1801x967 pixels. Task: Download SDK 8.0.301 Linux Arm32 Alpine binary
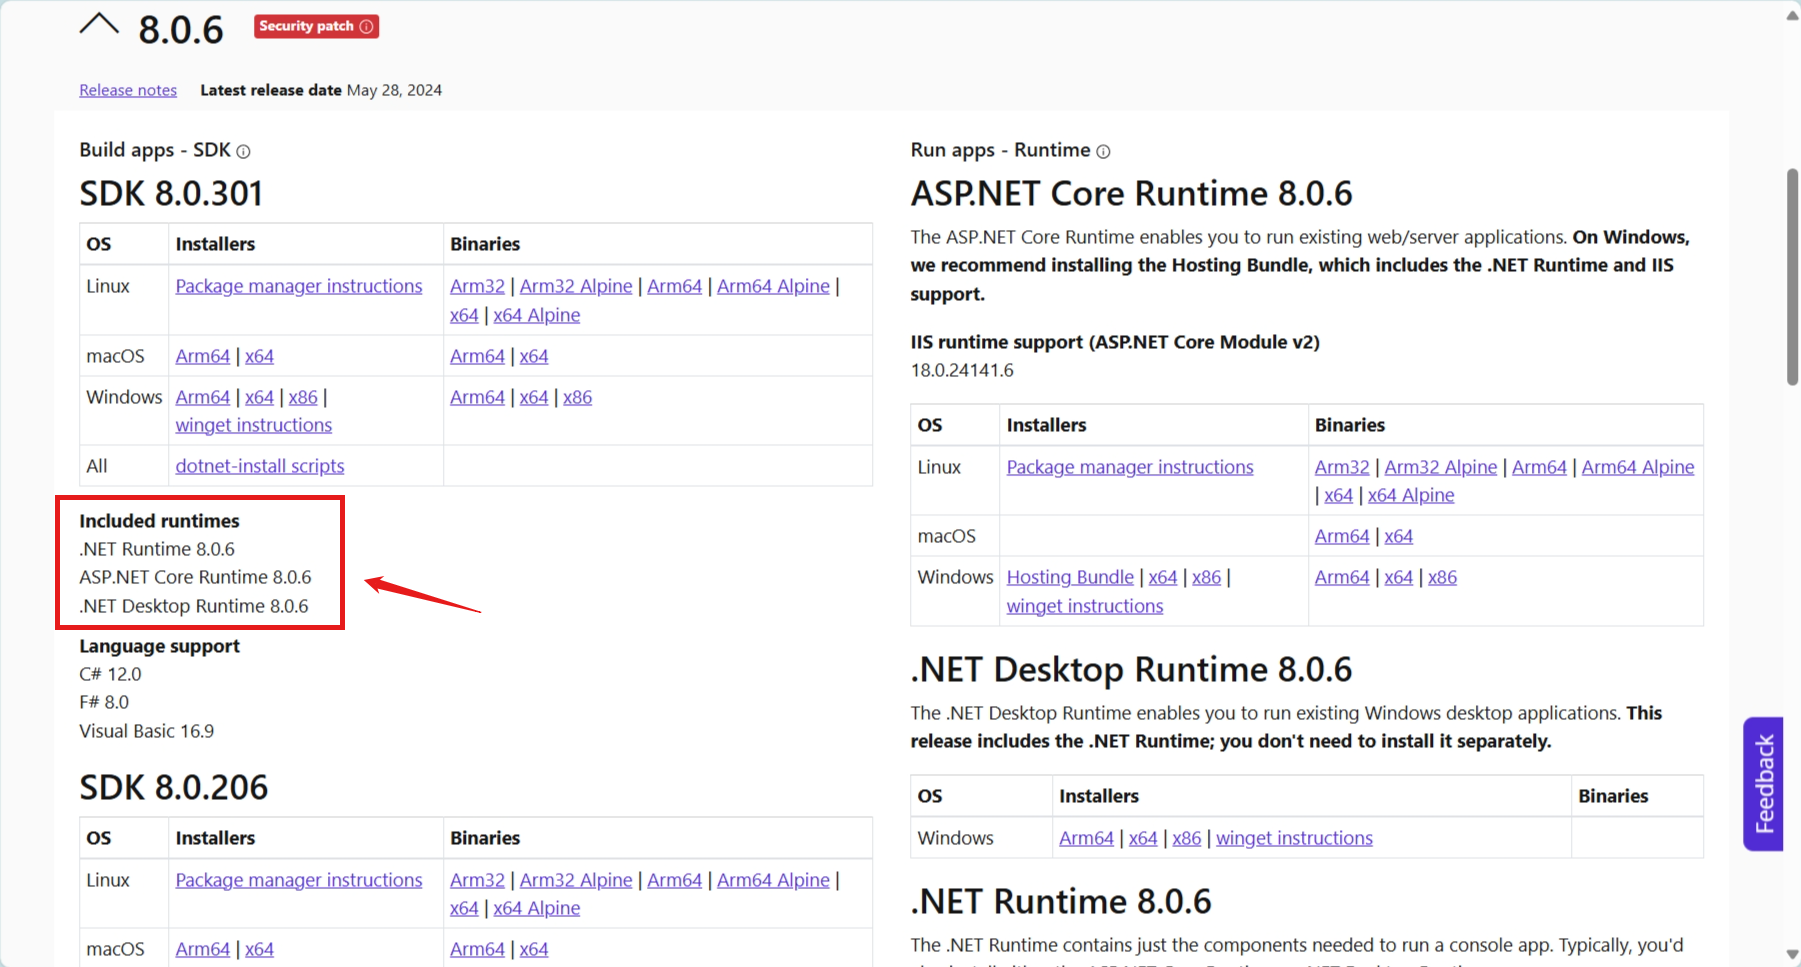pyautogui.click(x=576, y=286)
